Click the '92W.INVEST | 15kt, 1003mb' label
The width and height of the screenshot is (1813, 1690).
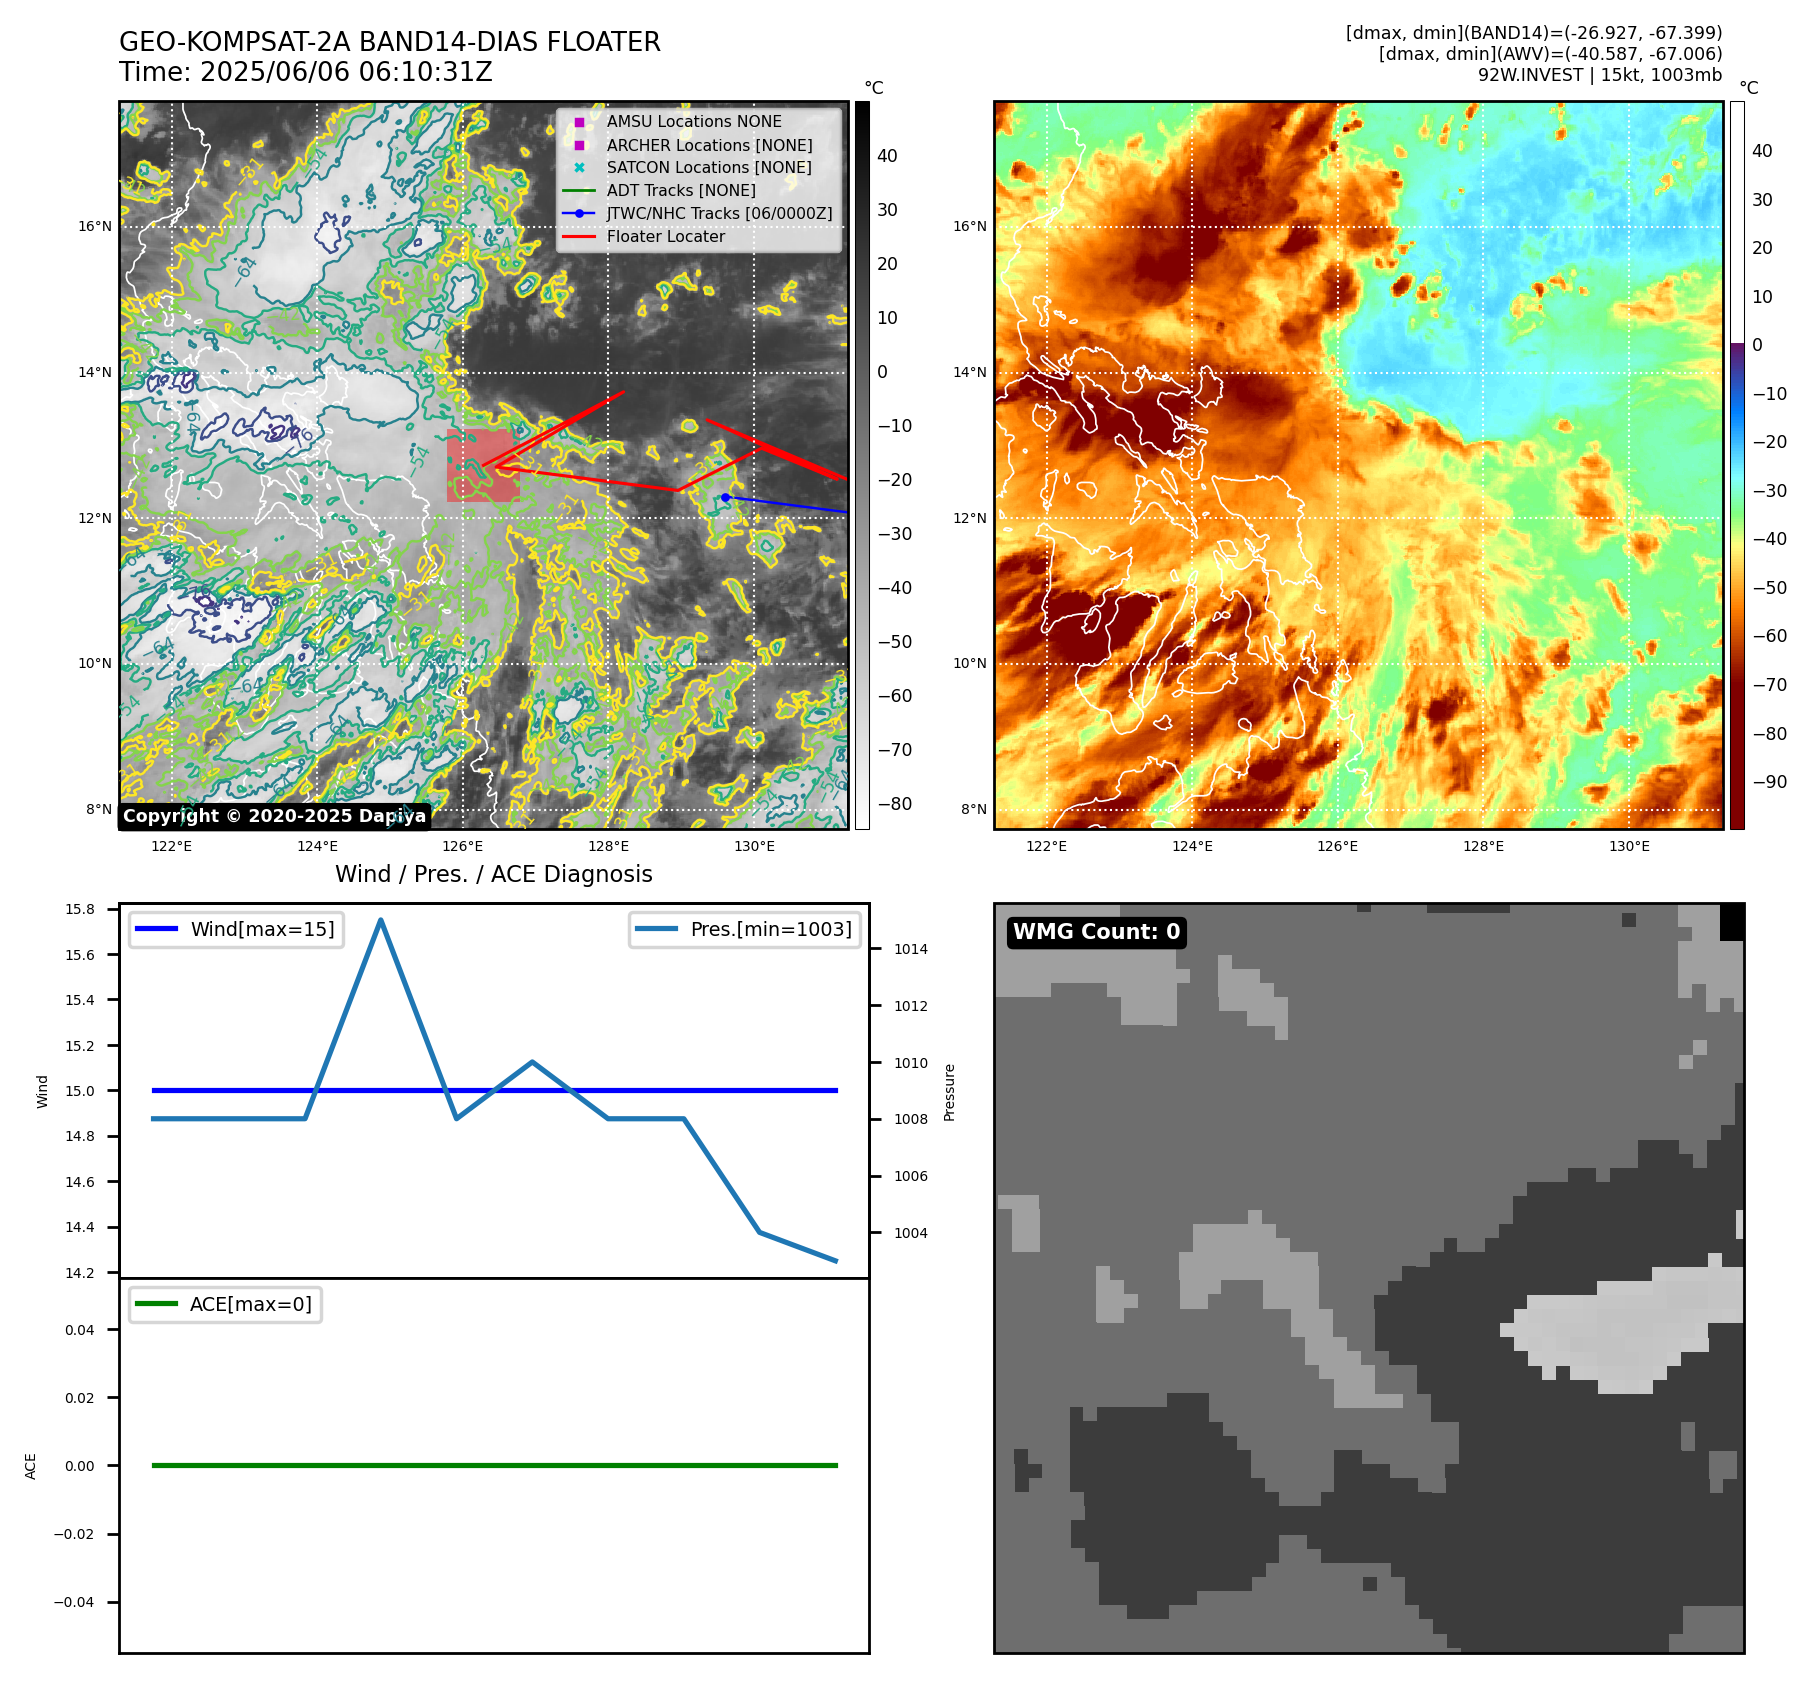click(1600, 75)
